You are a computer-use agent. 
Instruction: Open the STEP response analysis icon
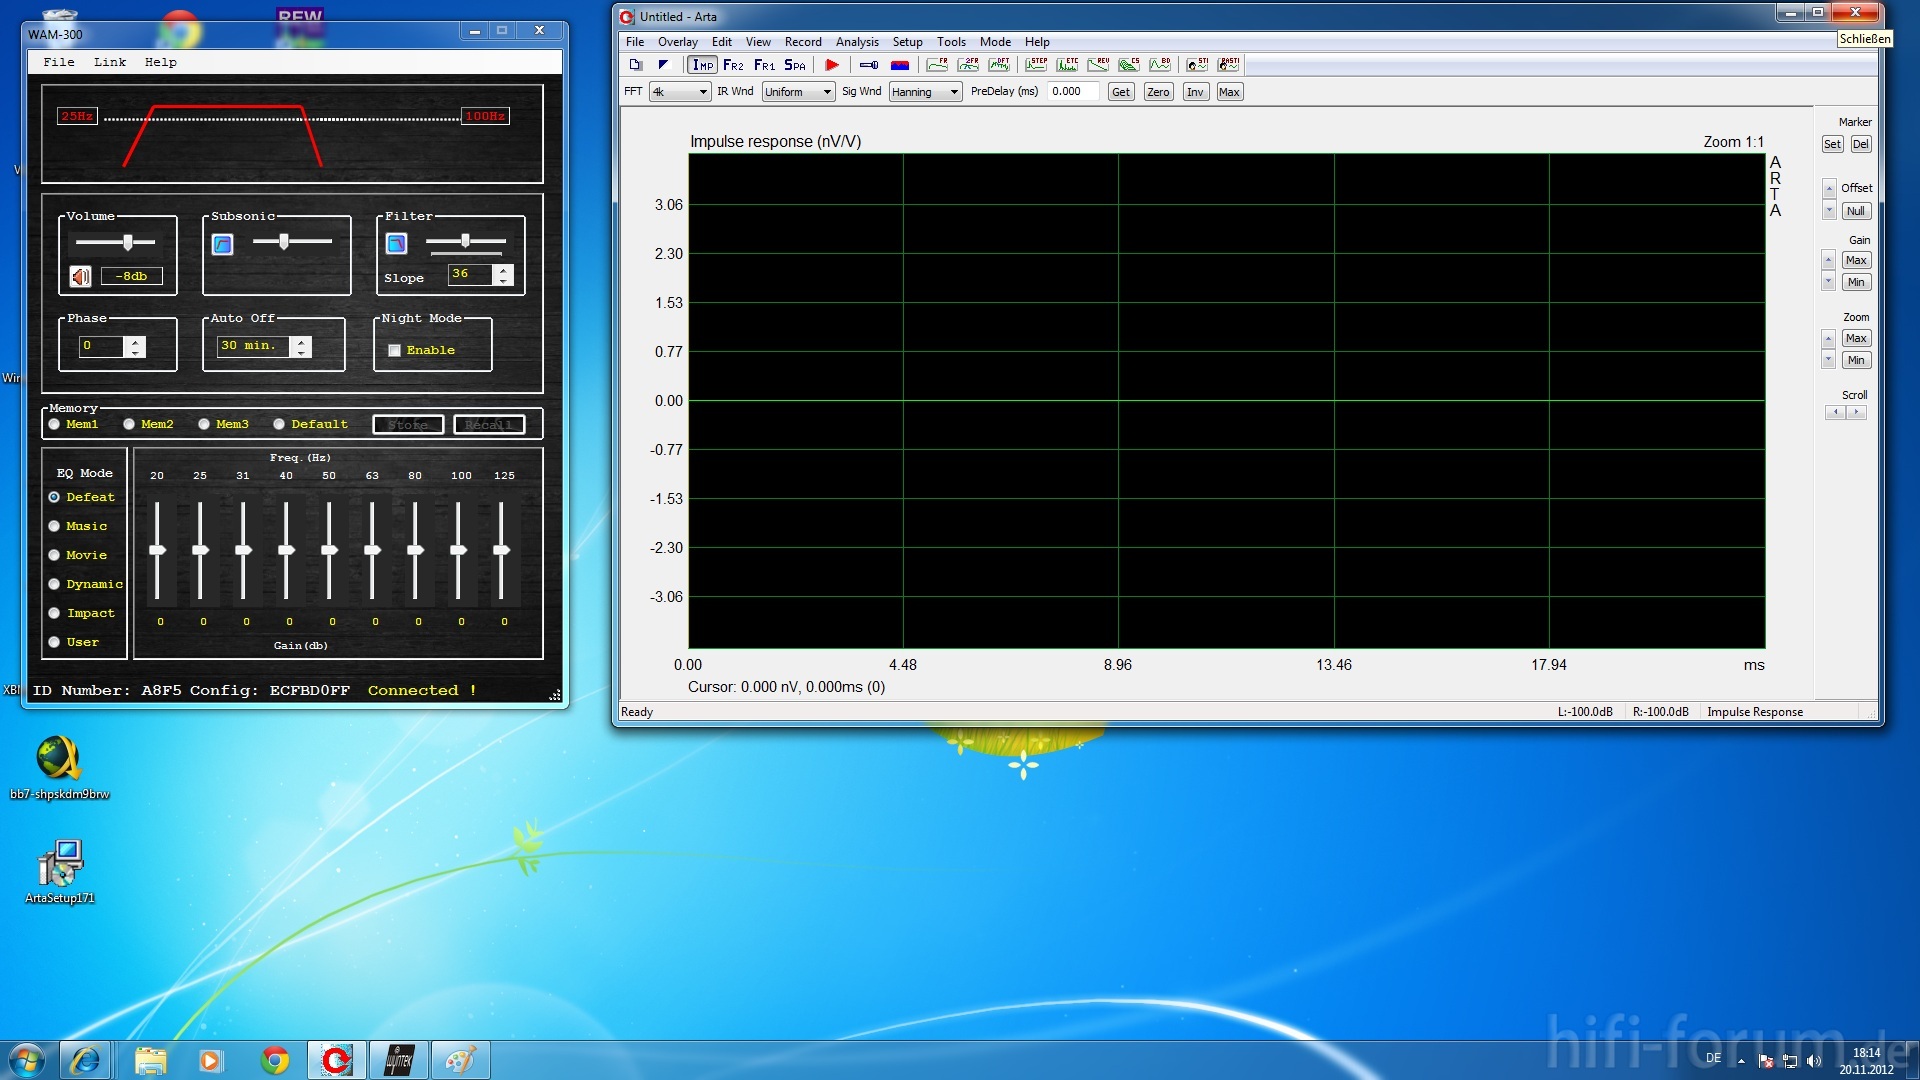click(x=1036, y=65)
